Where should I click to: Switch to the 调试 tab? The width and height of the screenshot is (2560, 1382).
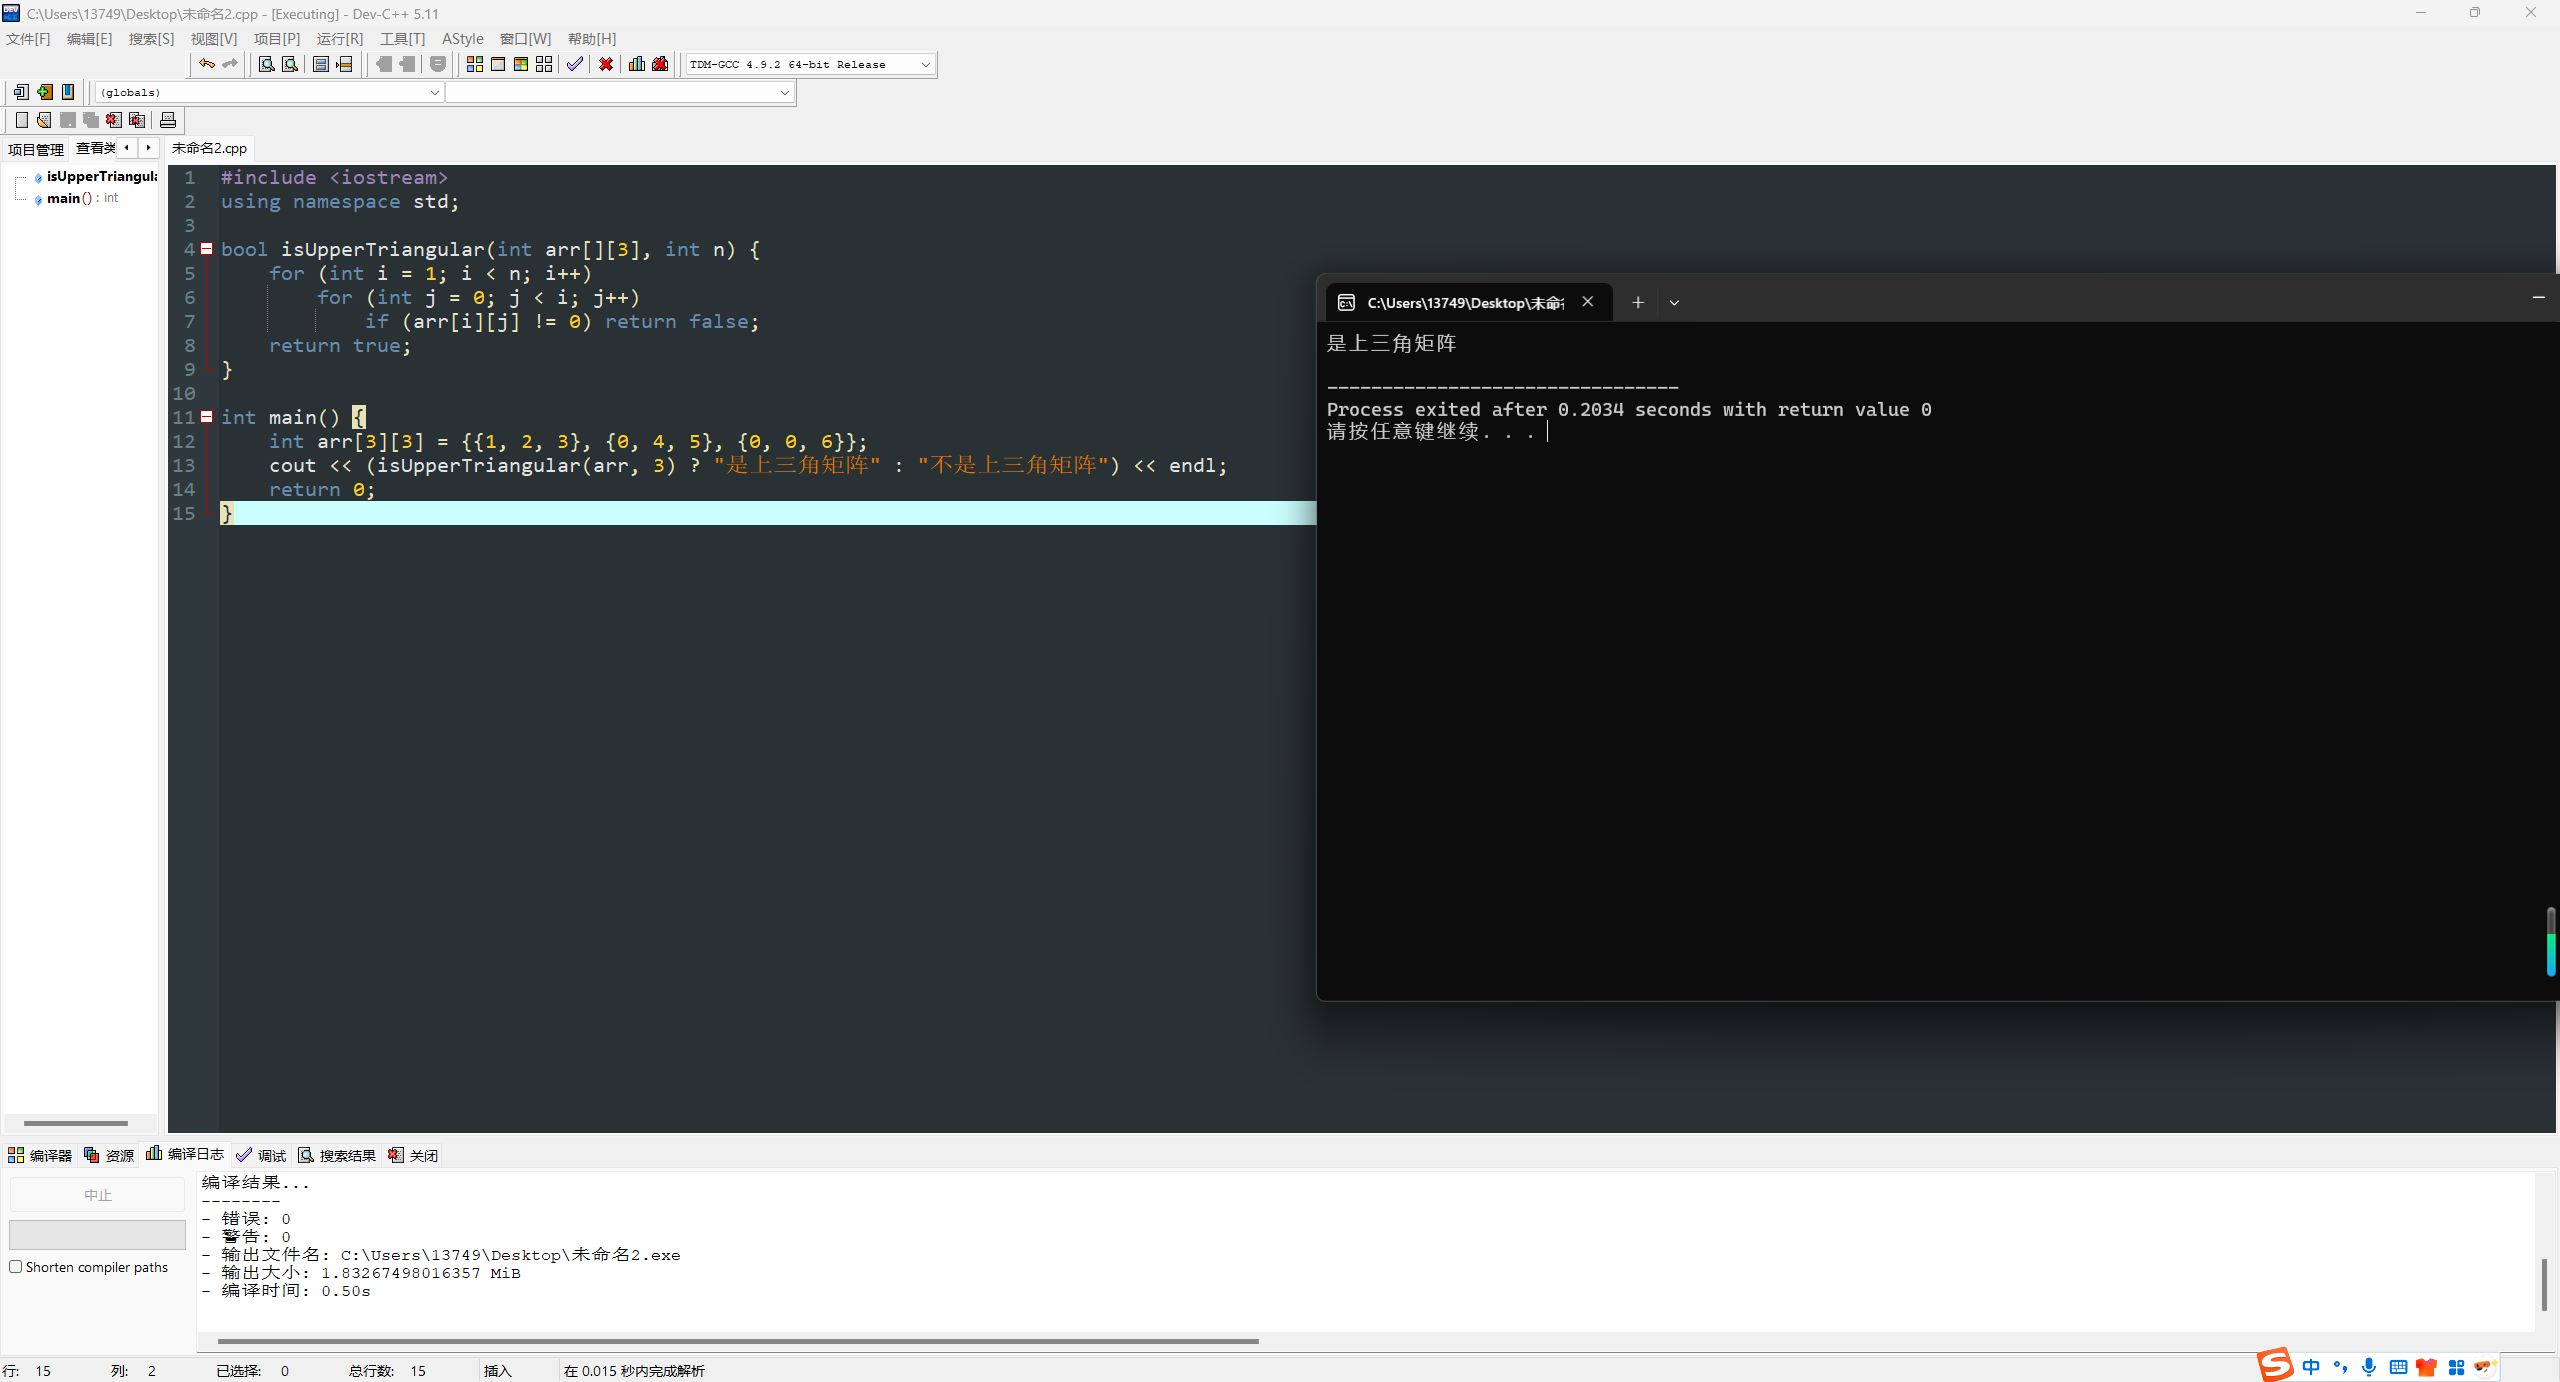click(262, 1155)
